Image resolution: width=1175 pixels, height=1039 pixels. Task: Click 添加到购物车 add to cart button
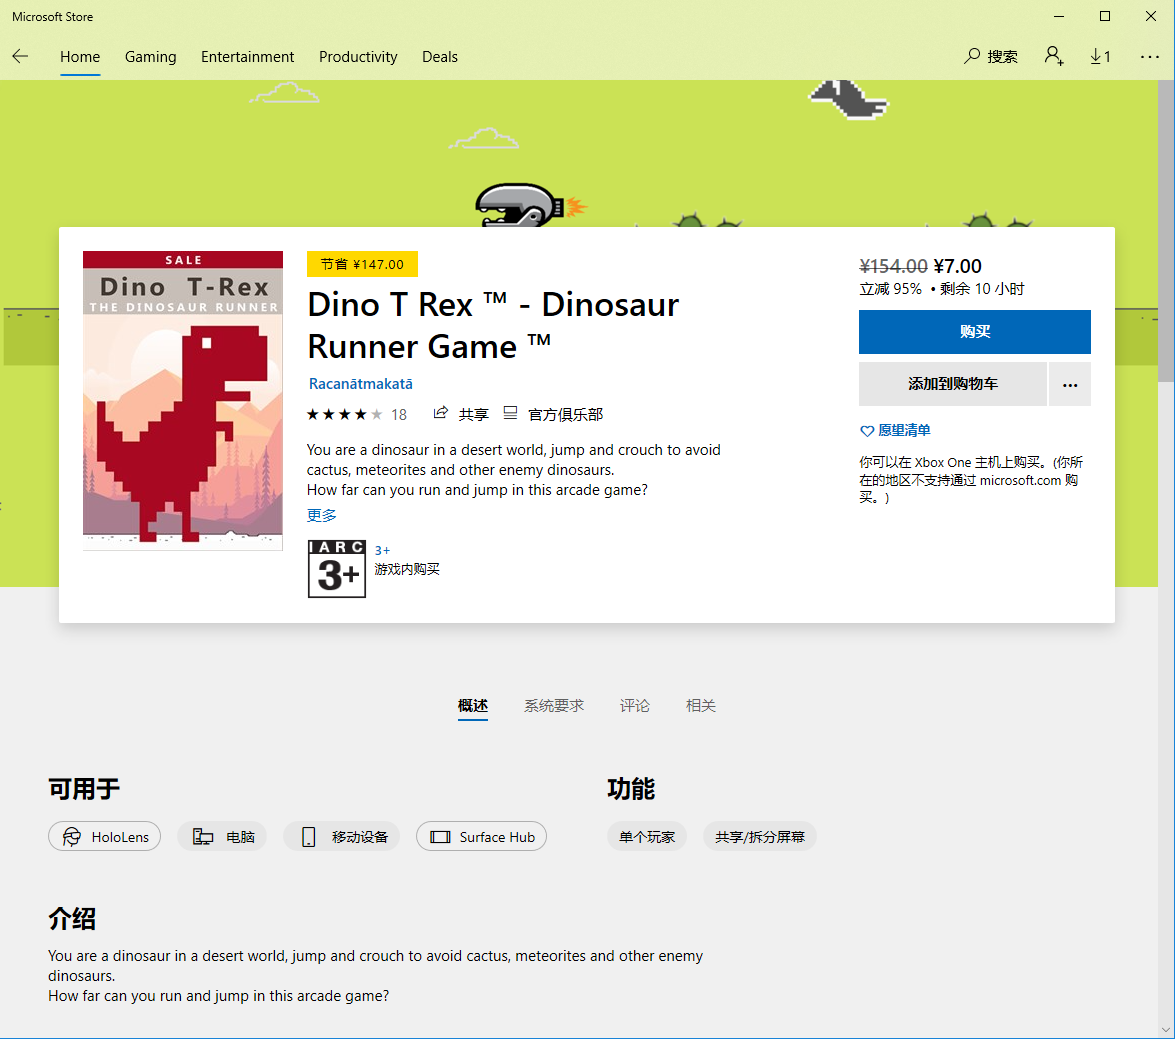click(952, 384)
